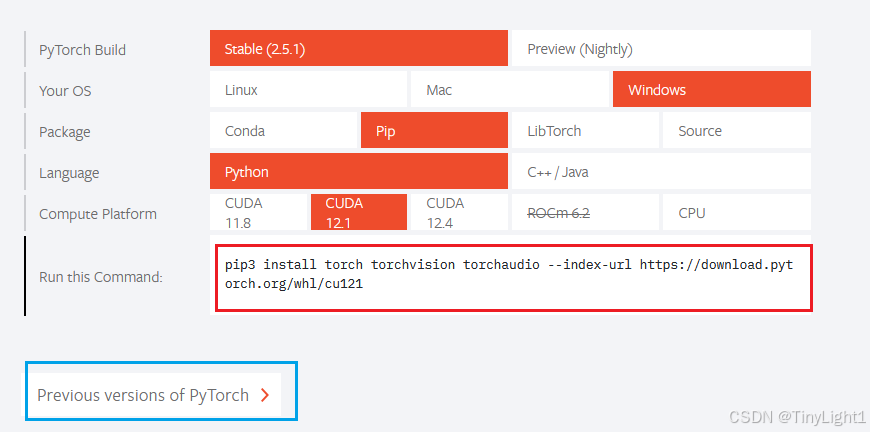The image size is (870, 432).
Task: Select CUDA 11.8 compute platform
Action: pos(258,212)
